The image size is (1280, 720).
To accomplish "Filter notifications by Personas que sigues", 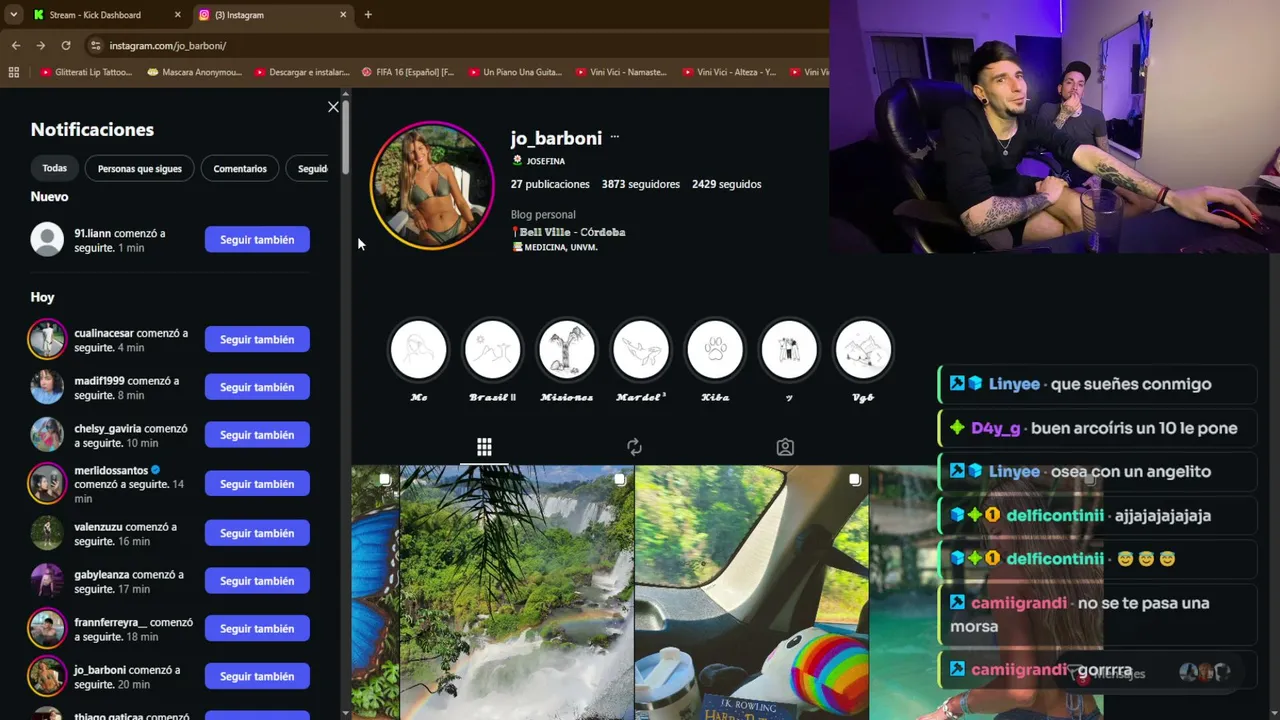I will click(140, 168).
